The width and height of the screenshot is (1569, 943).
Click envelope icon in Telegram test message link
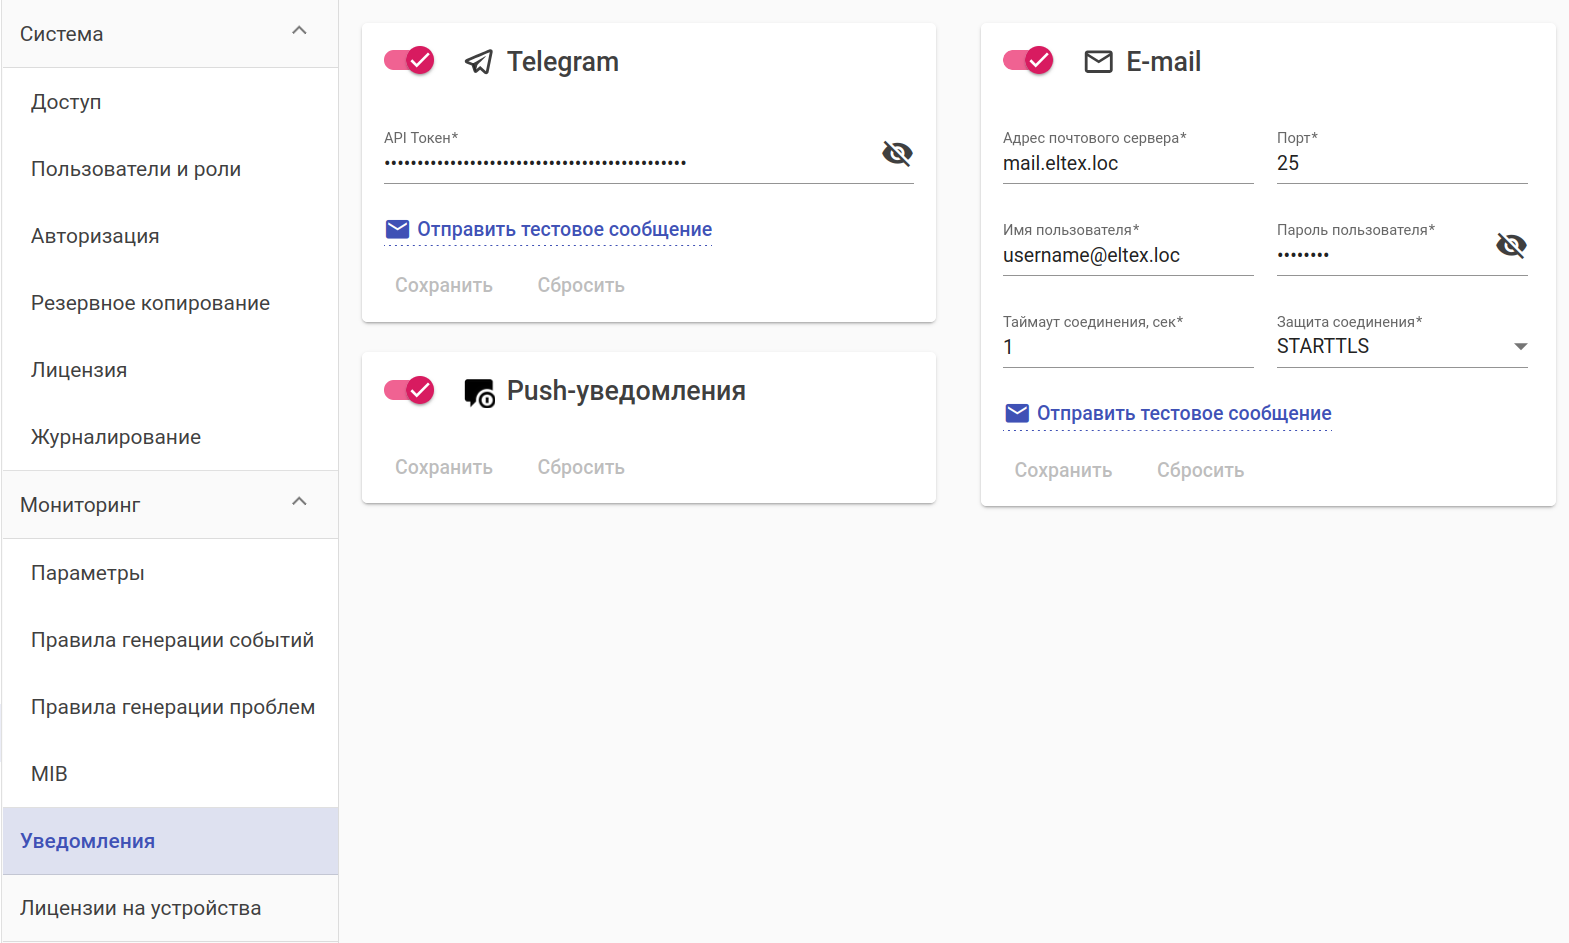pyautogui.click(x=397, y=230)
